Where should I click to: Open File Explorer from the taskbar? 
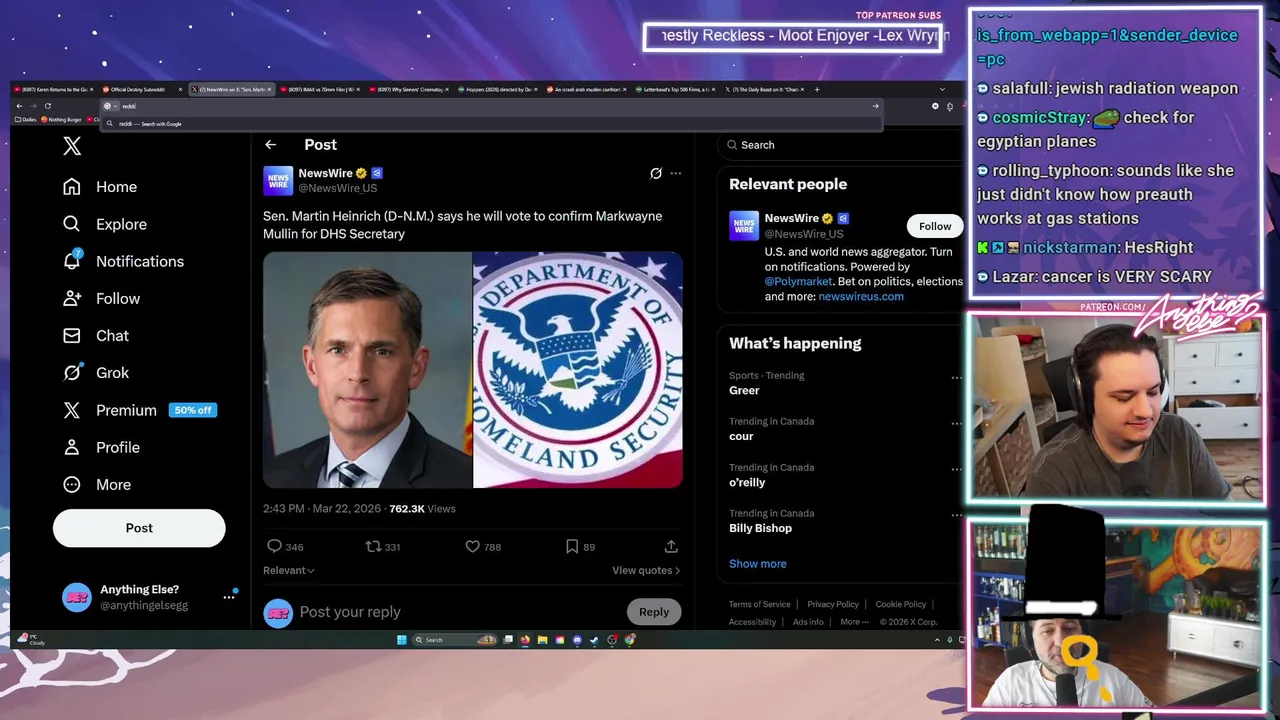542,640
